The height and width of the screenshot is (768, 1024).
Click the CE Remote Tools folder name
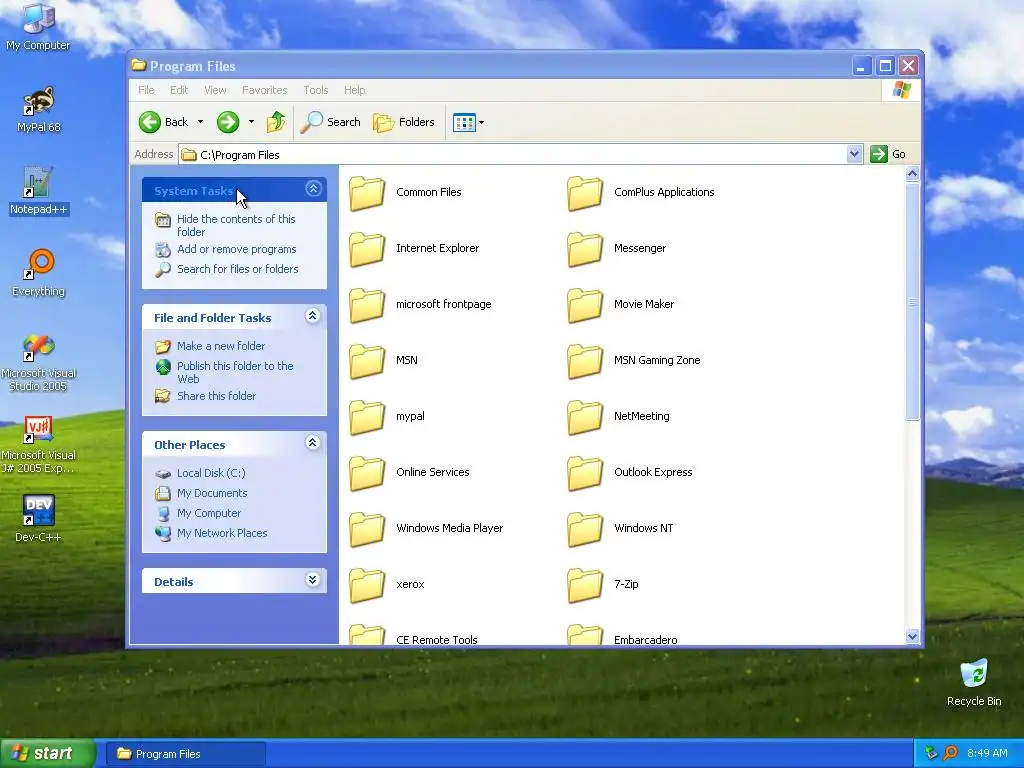pyautogui.click(x=437, y=640)
